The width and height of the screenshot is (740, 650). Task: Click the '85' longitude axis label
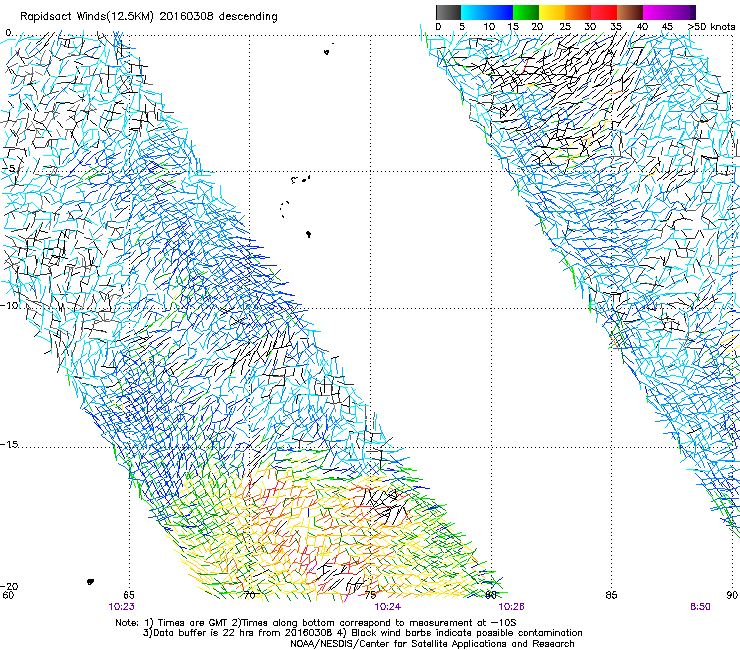coord(611,595)
